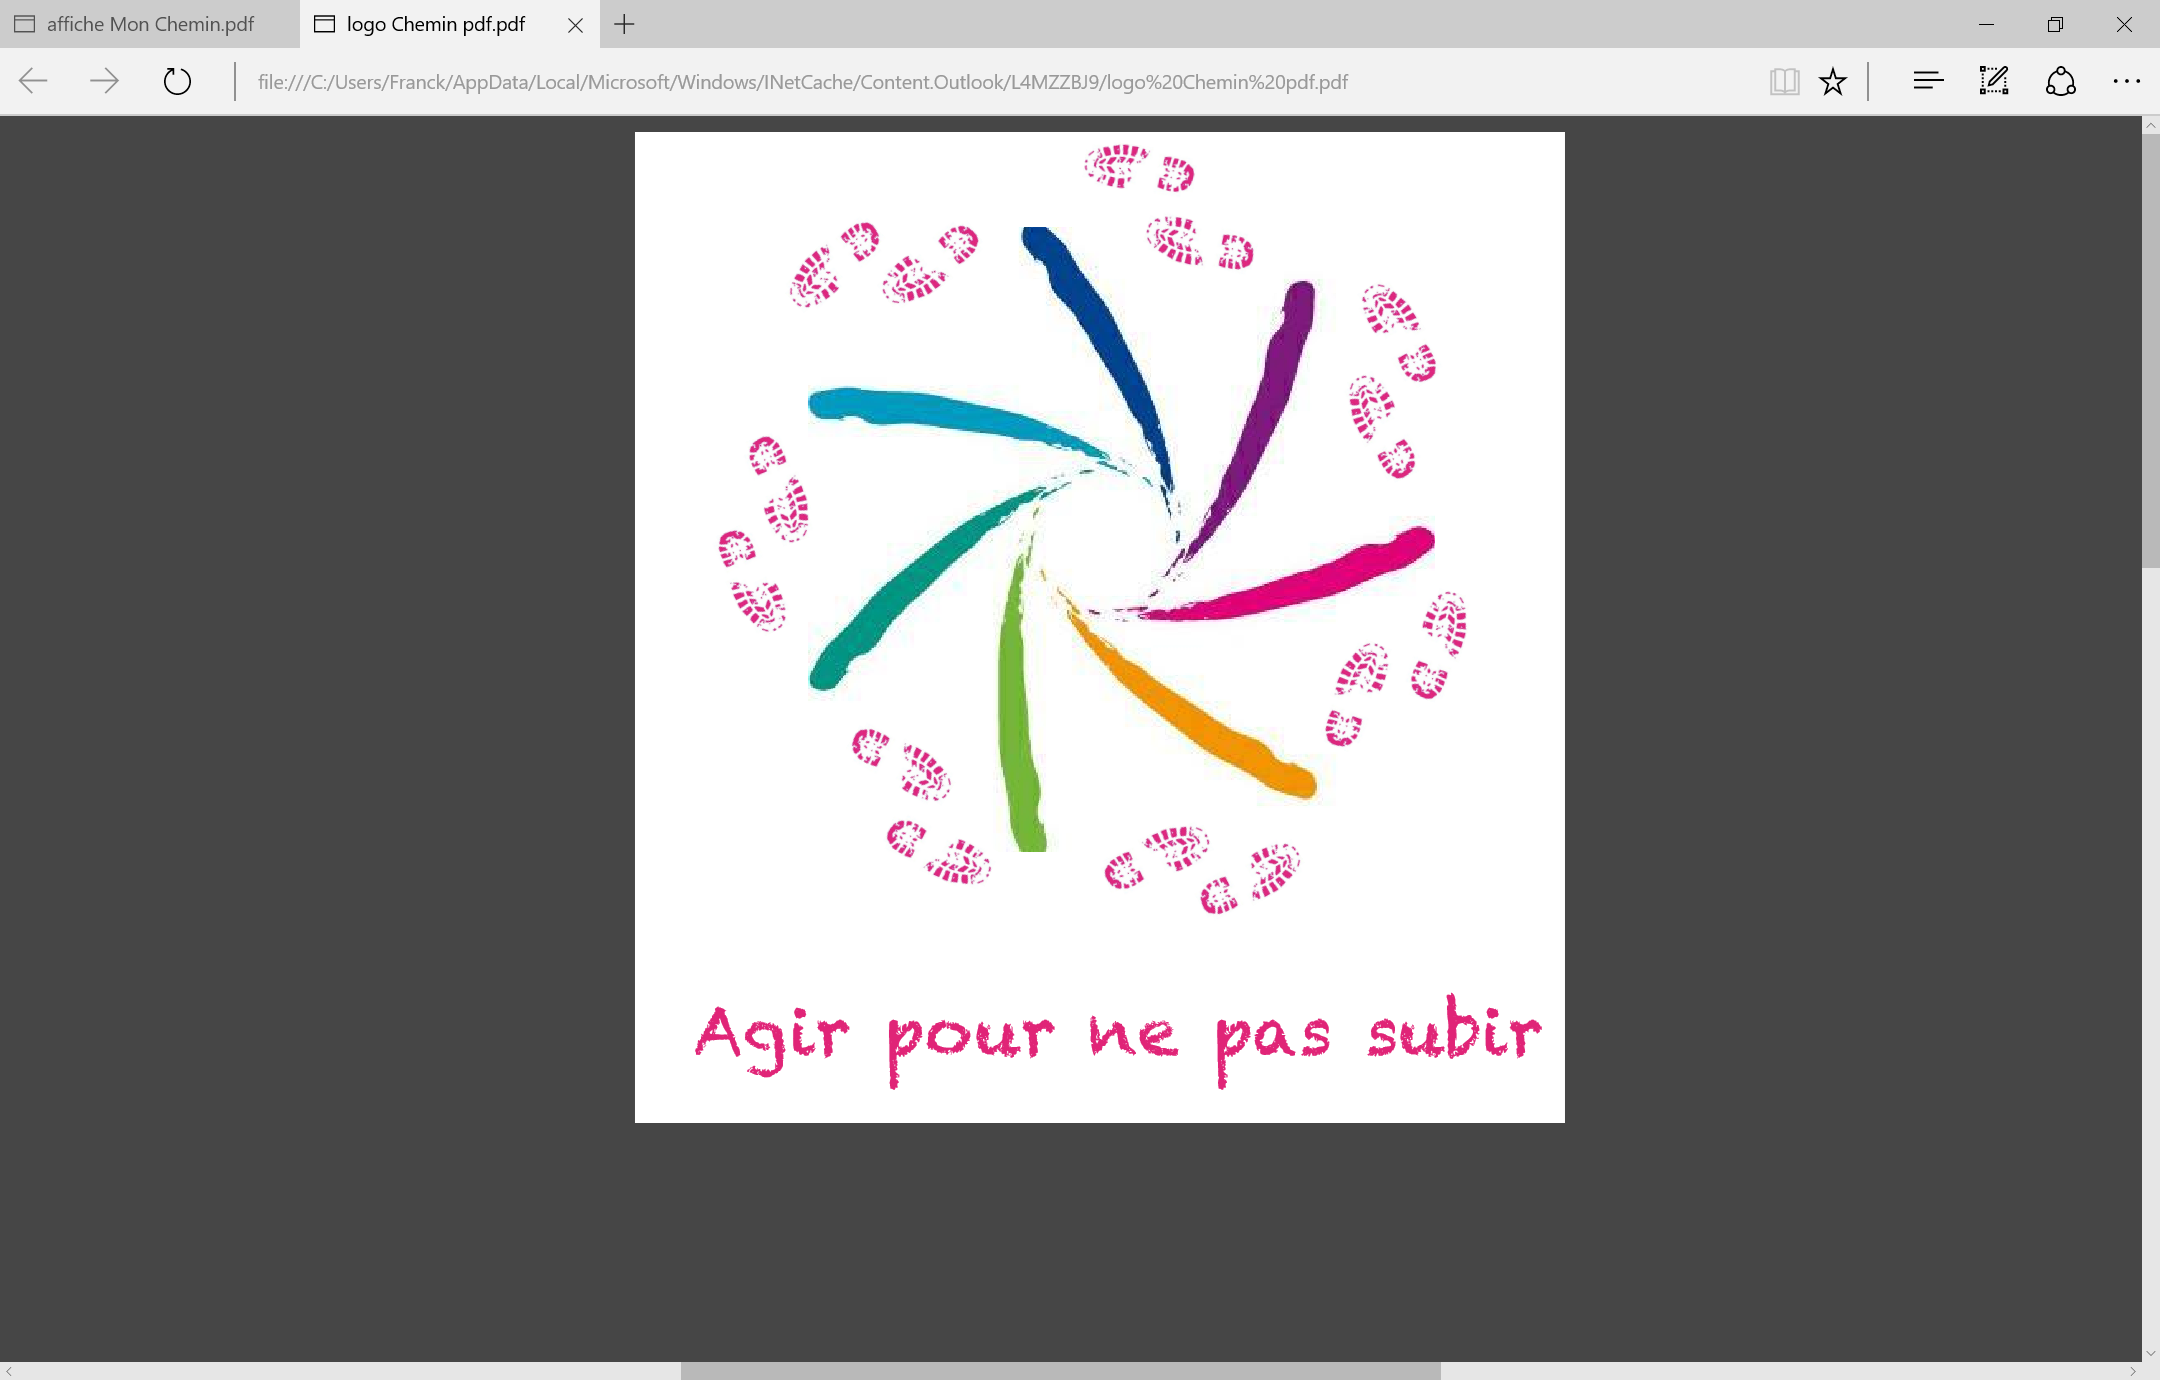Click the vertical scrollbar thumb
Image resolution: width=2160 pixels, height=1380 pixels.
pos(2150,350)
